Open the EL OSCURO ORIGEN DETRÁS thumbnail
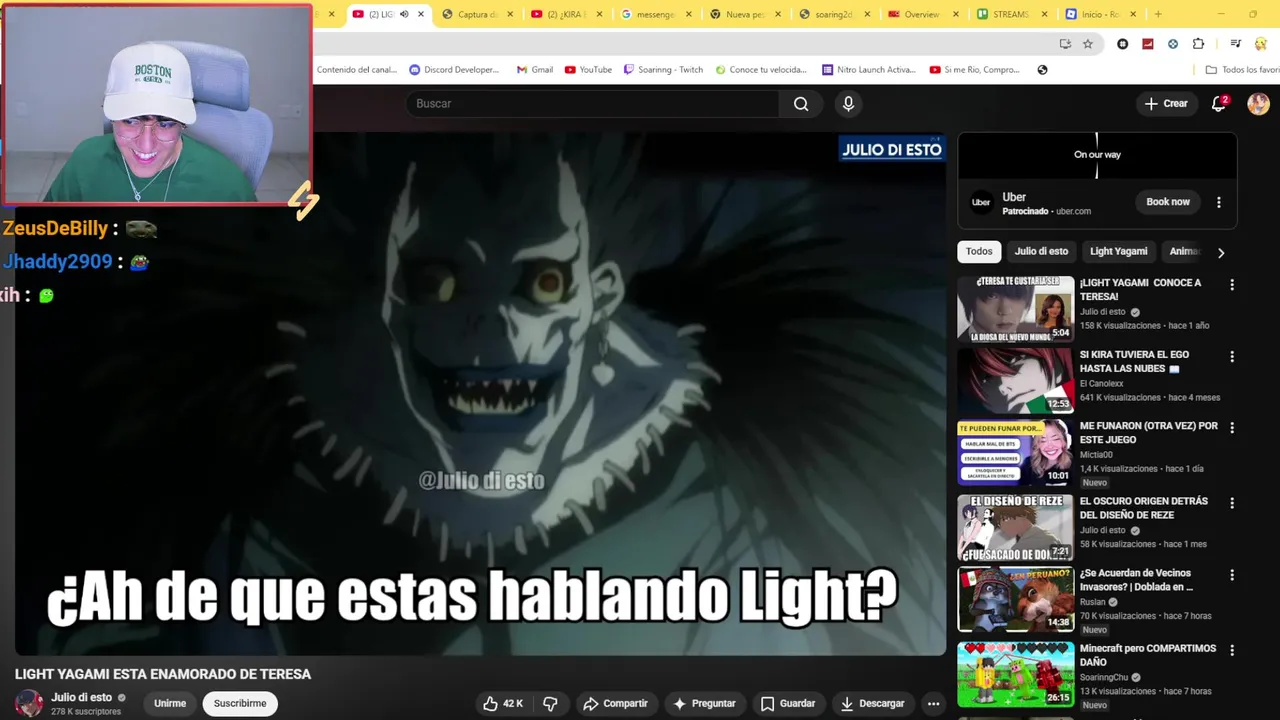 [1016, 527]
